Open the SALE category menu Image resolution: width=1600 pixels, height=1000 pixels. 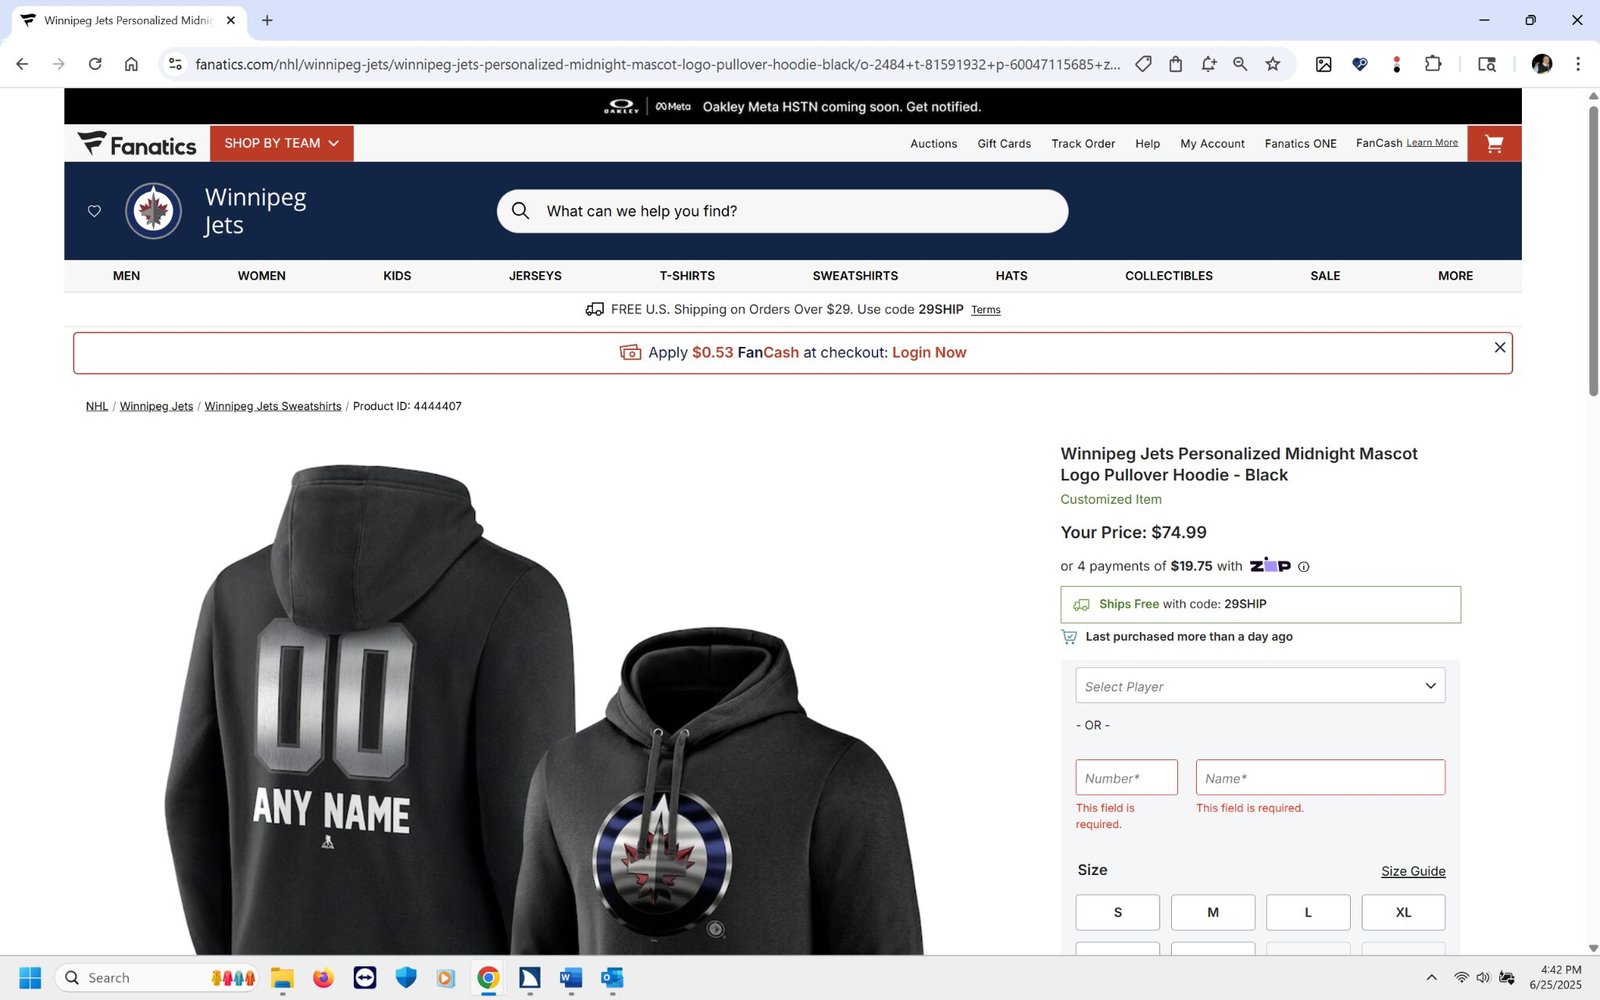coord(1325,276)
